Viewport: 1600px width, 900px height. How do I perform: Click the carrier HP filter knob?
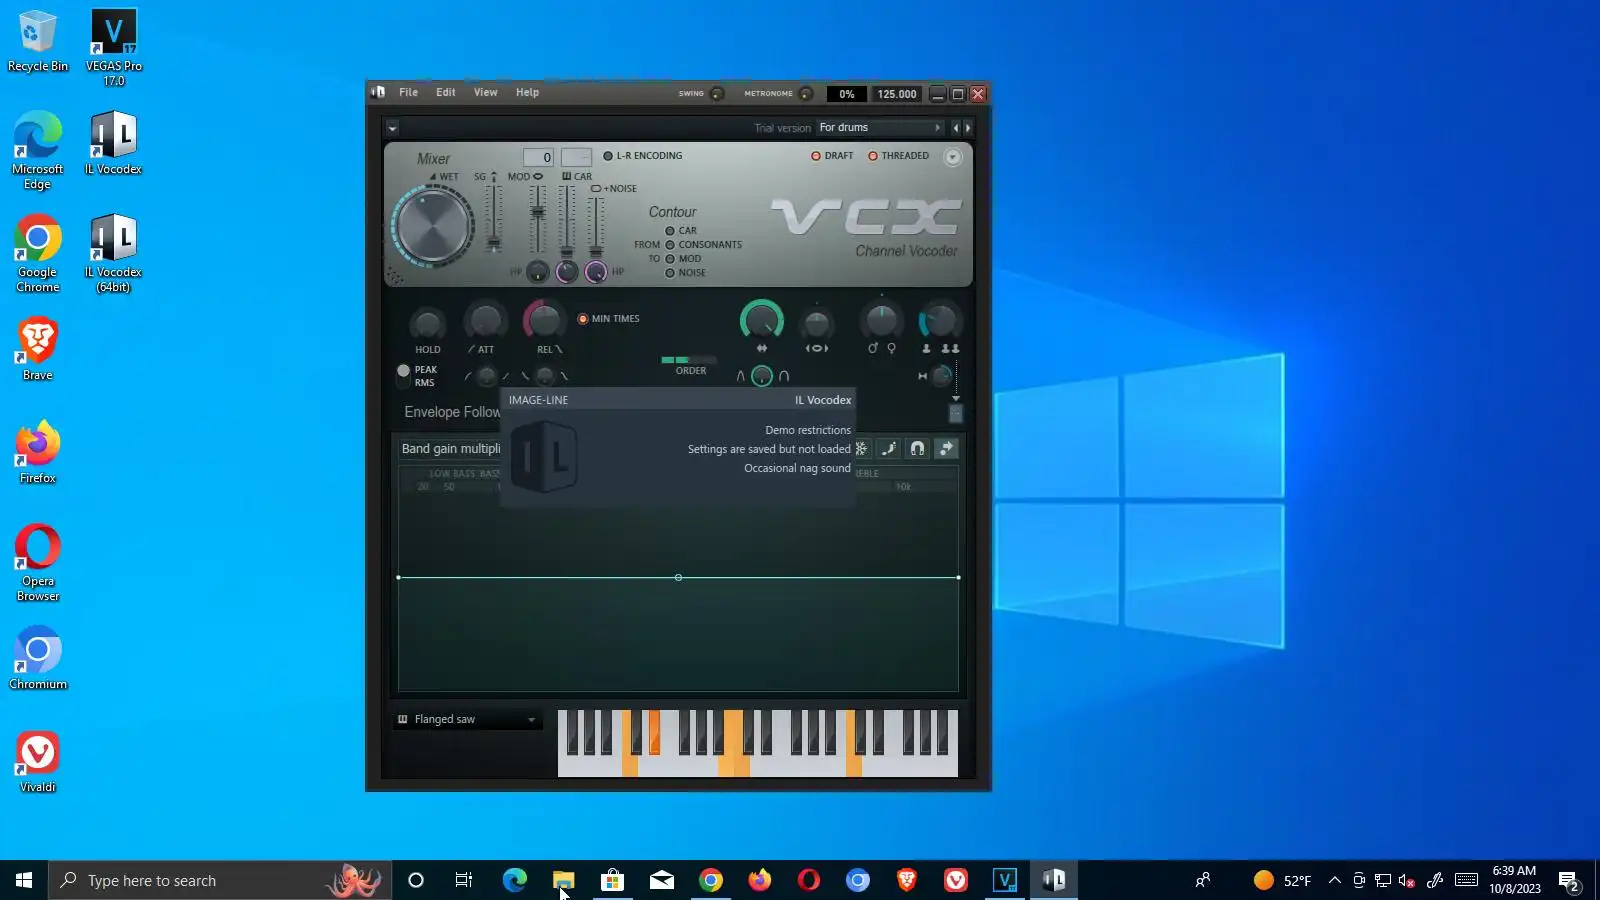(x=567, y=271)
